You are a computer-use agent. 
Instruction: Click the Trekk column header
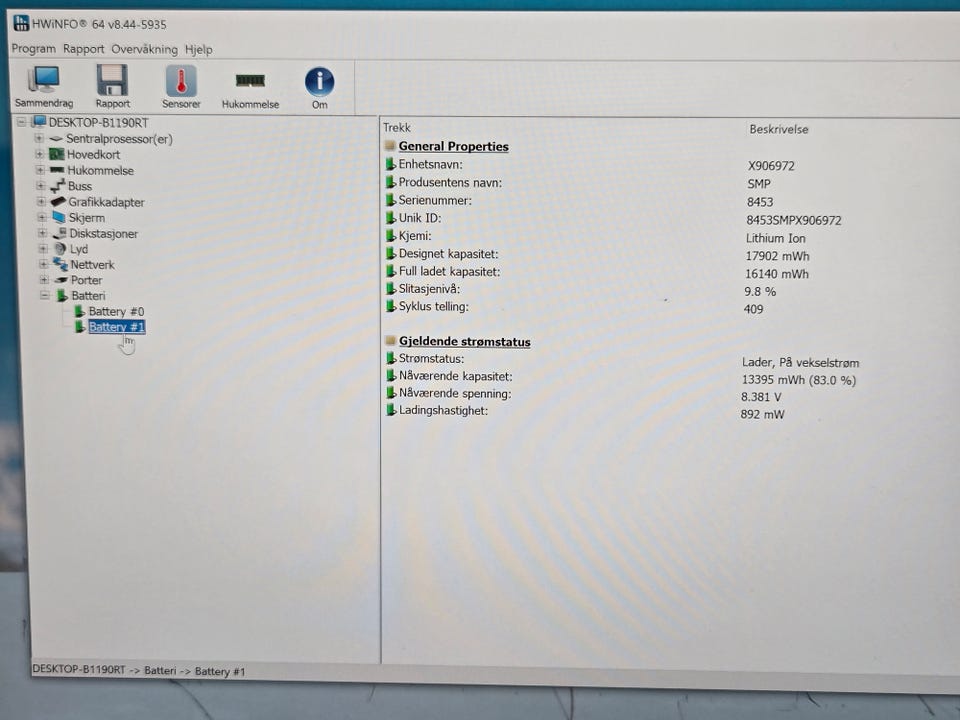tap(397, 127)
